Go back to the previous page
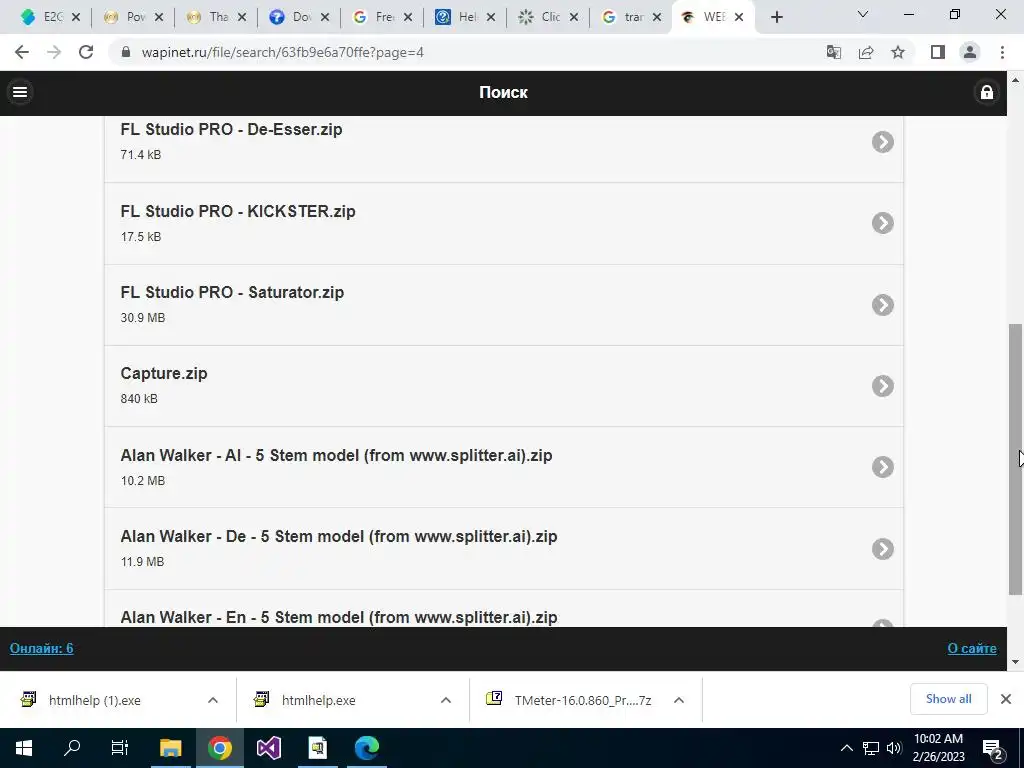This screenshot has width=1024, height=768. (x=22, y=52)
